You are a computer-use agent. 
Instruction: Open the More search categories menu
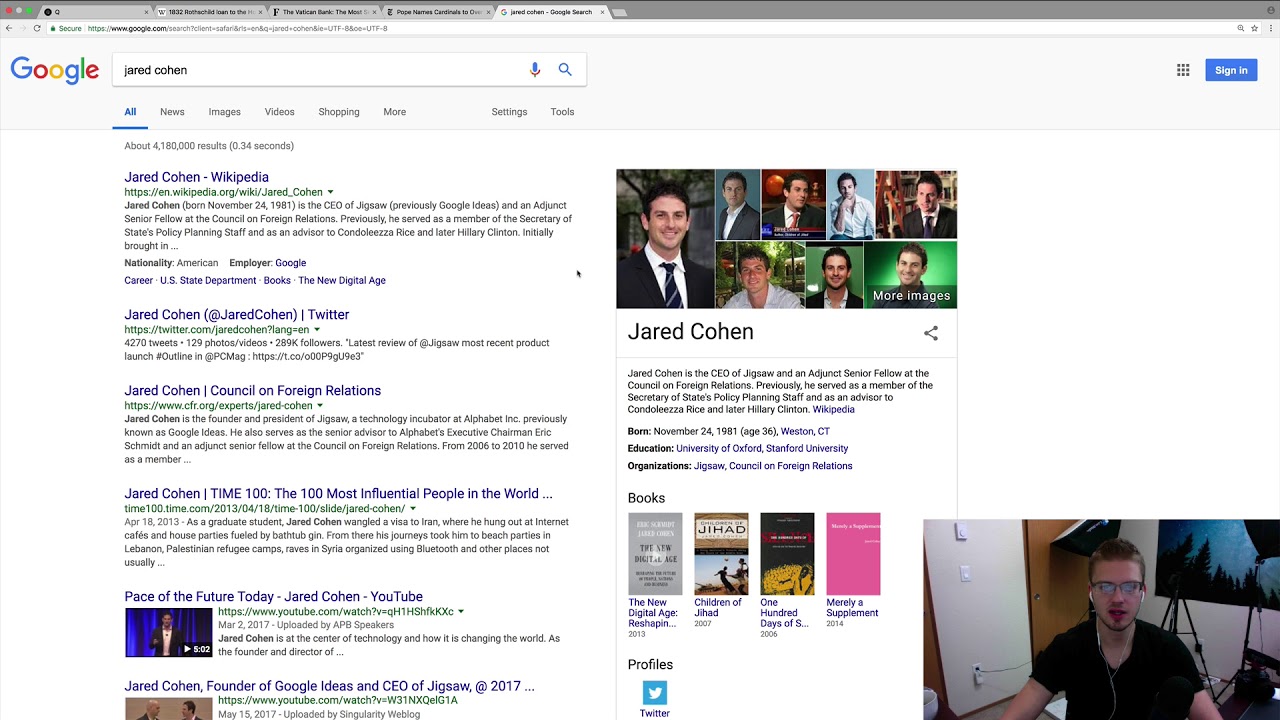pyautogui.click(x=394, y=112)
